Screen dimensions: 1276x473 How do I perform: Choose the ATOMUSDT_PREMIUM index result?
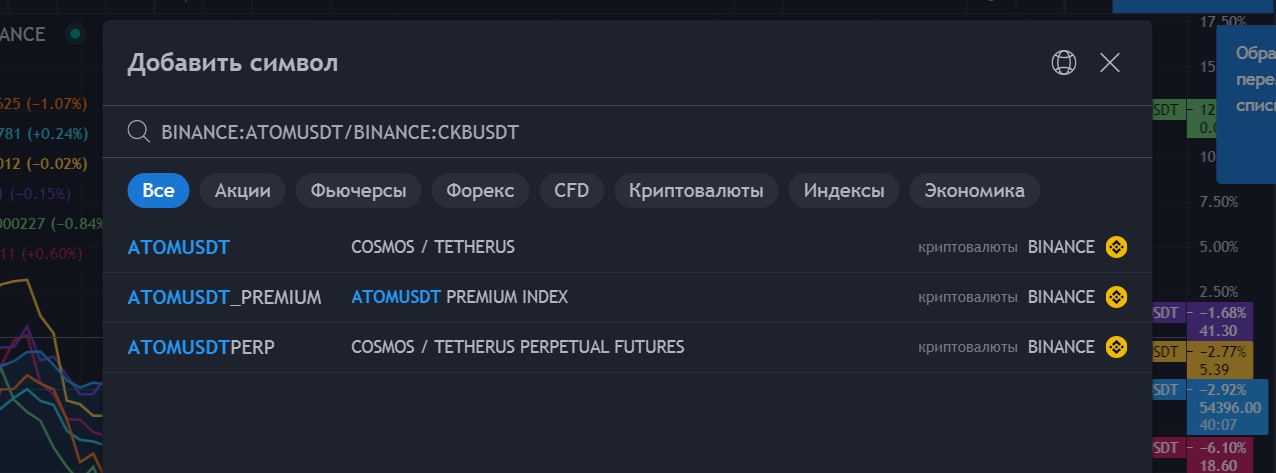click(627, 297)
